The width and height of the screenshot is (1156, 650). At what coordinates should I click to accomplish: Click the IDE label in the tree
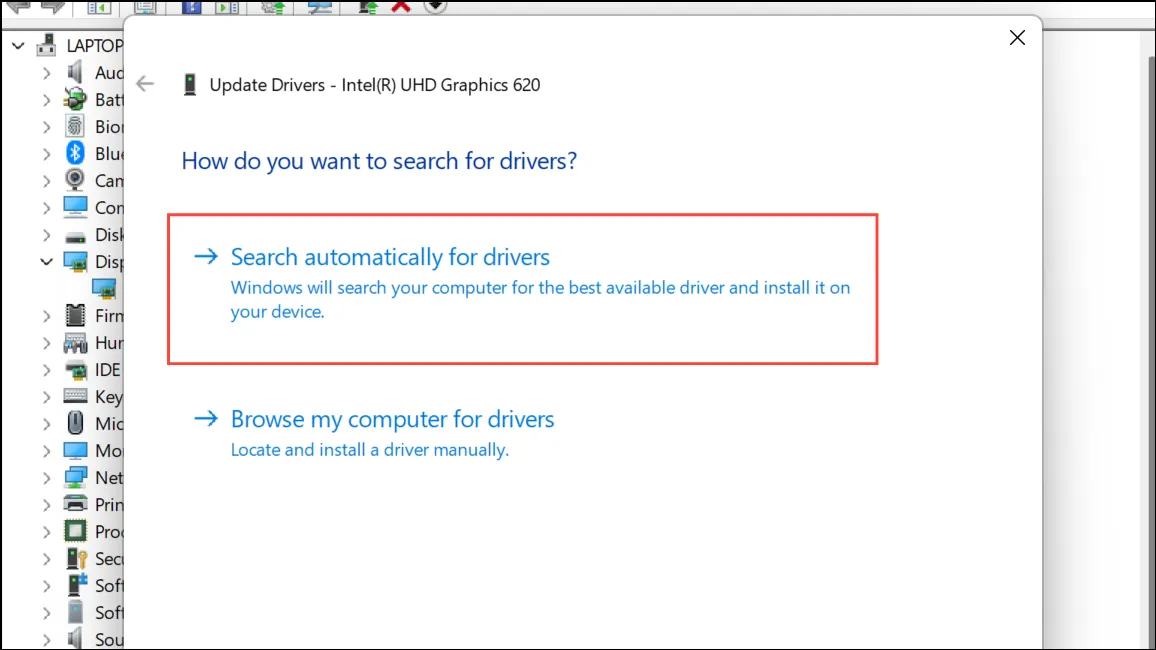(108, 370)
